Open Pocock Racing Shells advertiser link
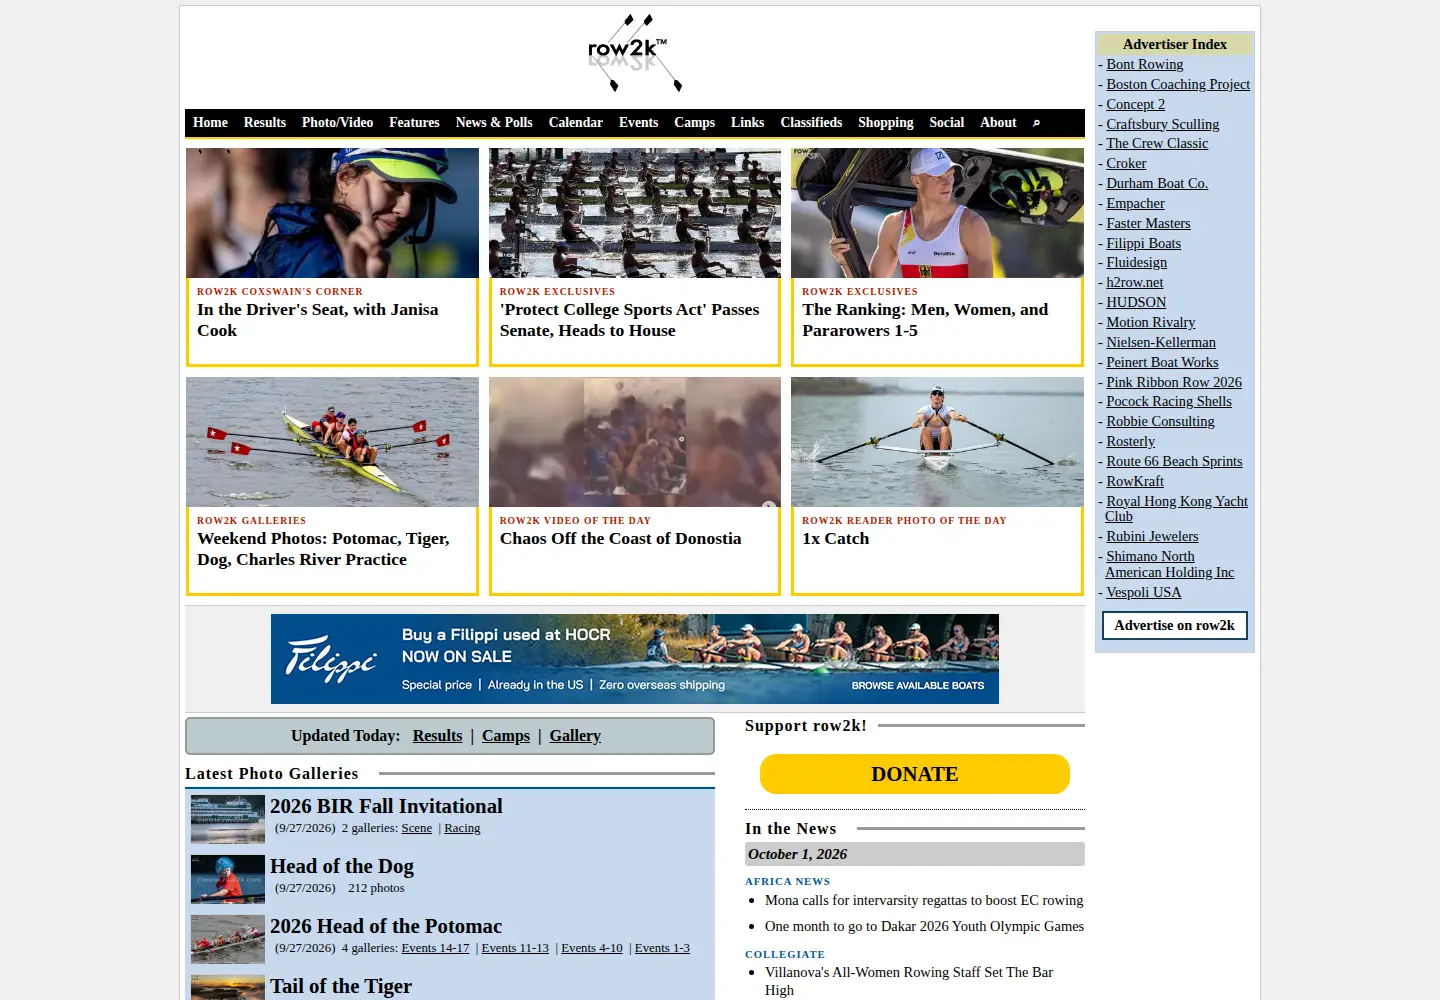Screen dimensions: 1440x1000 tap(1169, 401)
